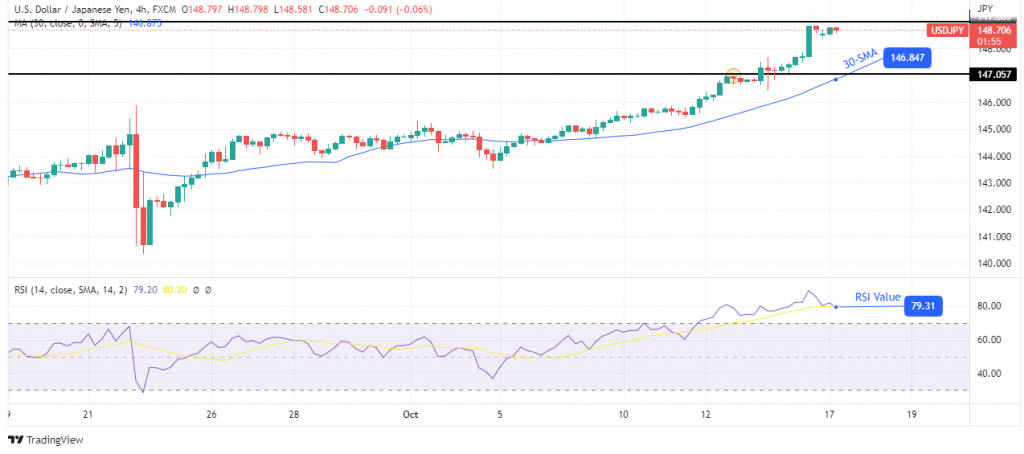
Task: Click the 140.000 price axis label
Action: [x=993, y=264]
